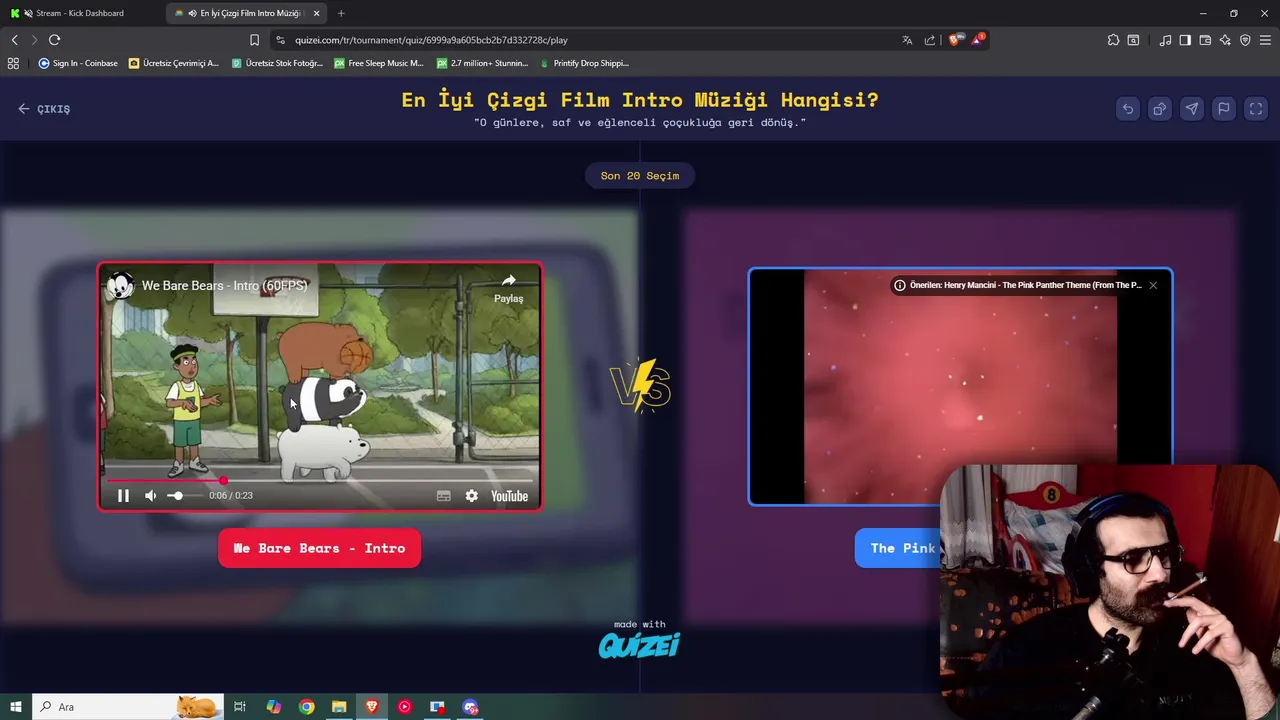Undo last choice with the quiz back-arrow icon
Image resolution: width=1280 pixels, height=720 pixels.
1128,109
